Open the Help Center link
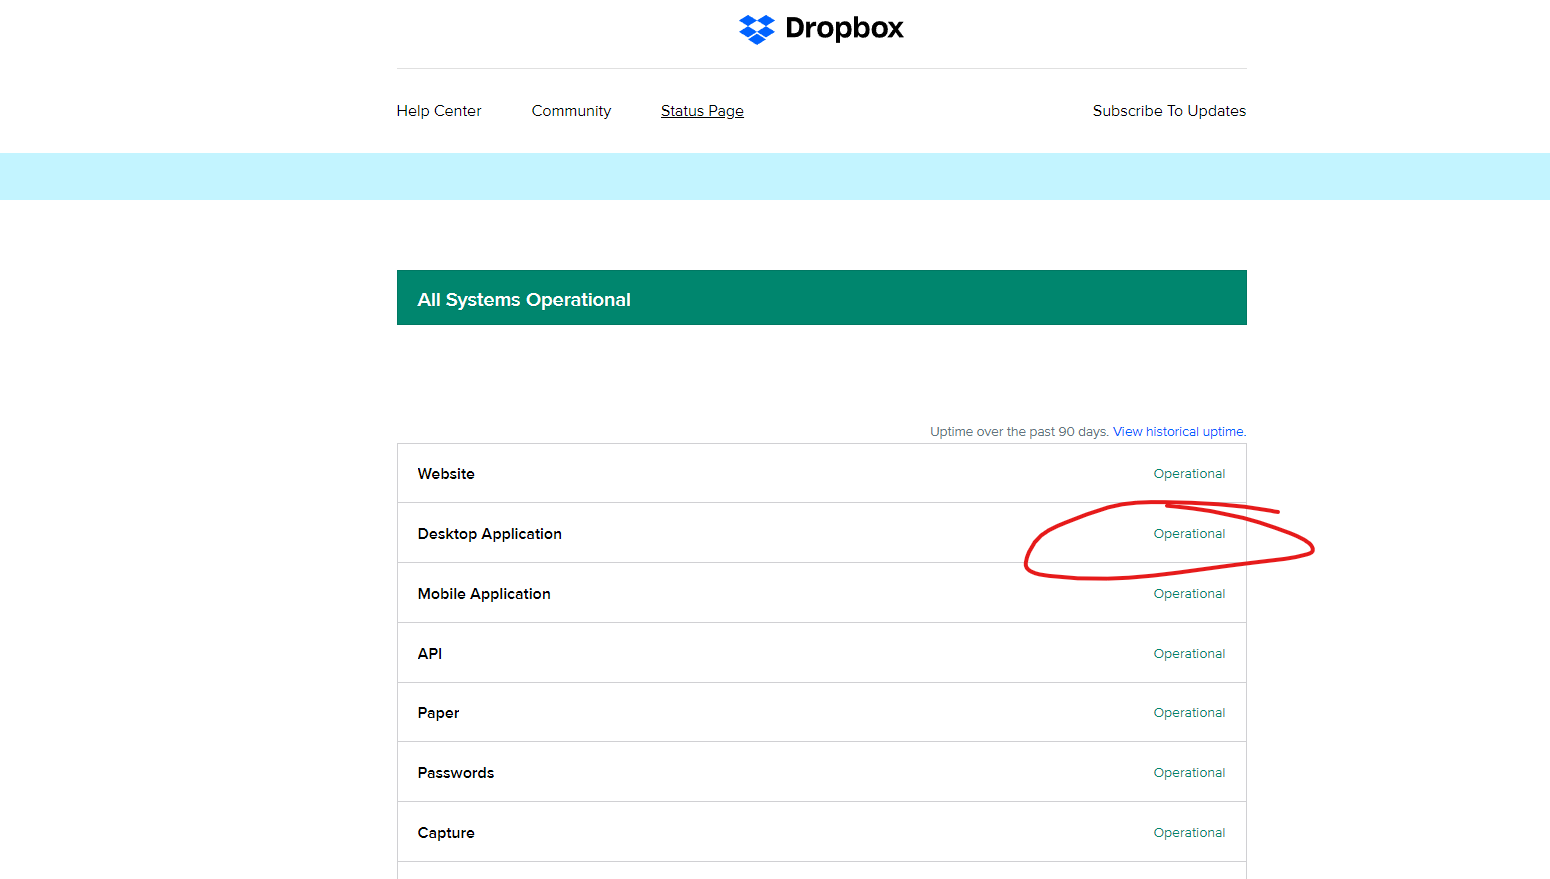 coord(439,111)
